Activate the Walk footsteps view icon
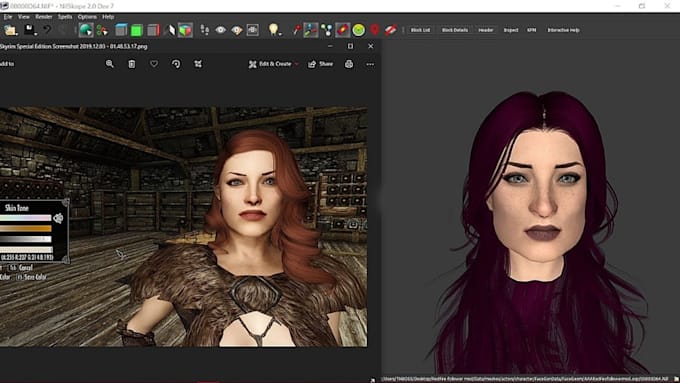The image size is (680, 383). tap(205, 30)
